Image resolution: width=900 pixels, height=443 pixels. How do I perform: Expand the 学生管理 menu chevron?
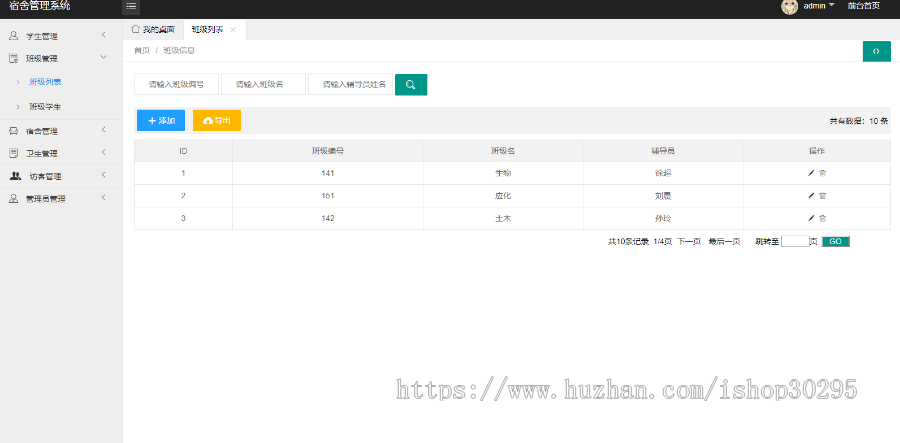(x=103, y=35)
